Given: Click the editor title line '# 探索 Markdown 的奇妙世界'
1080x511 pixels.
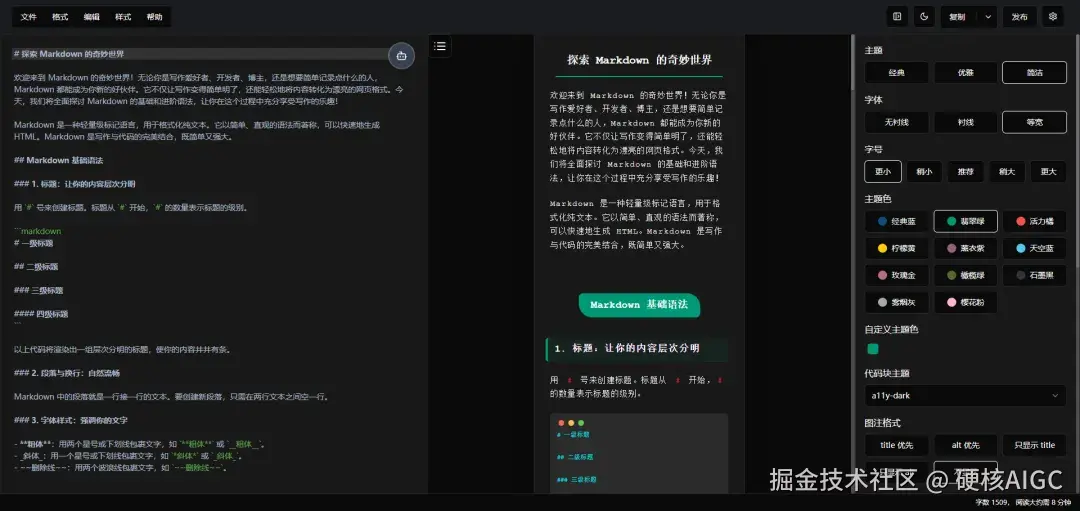Looking at the screenshot, I should tap(69, 54).
